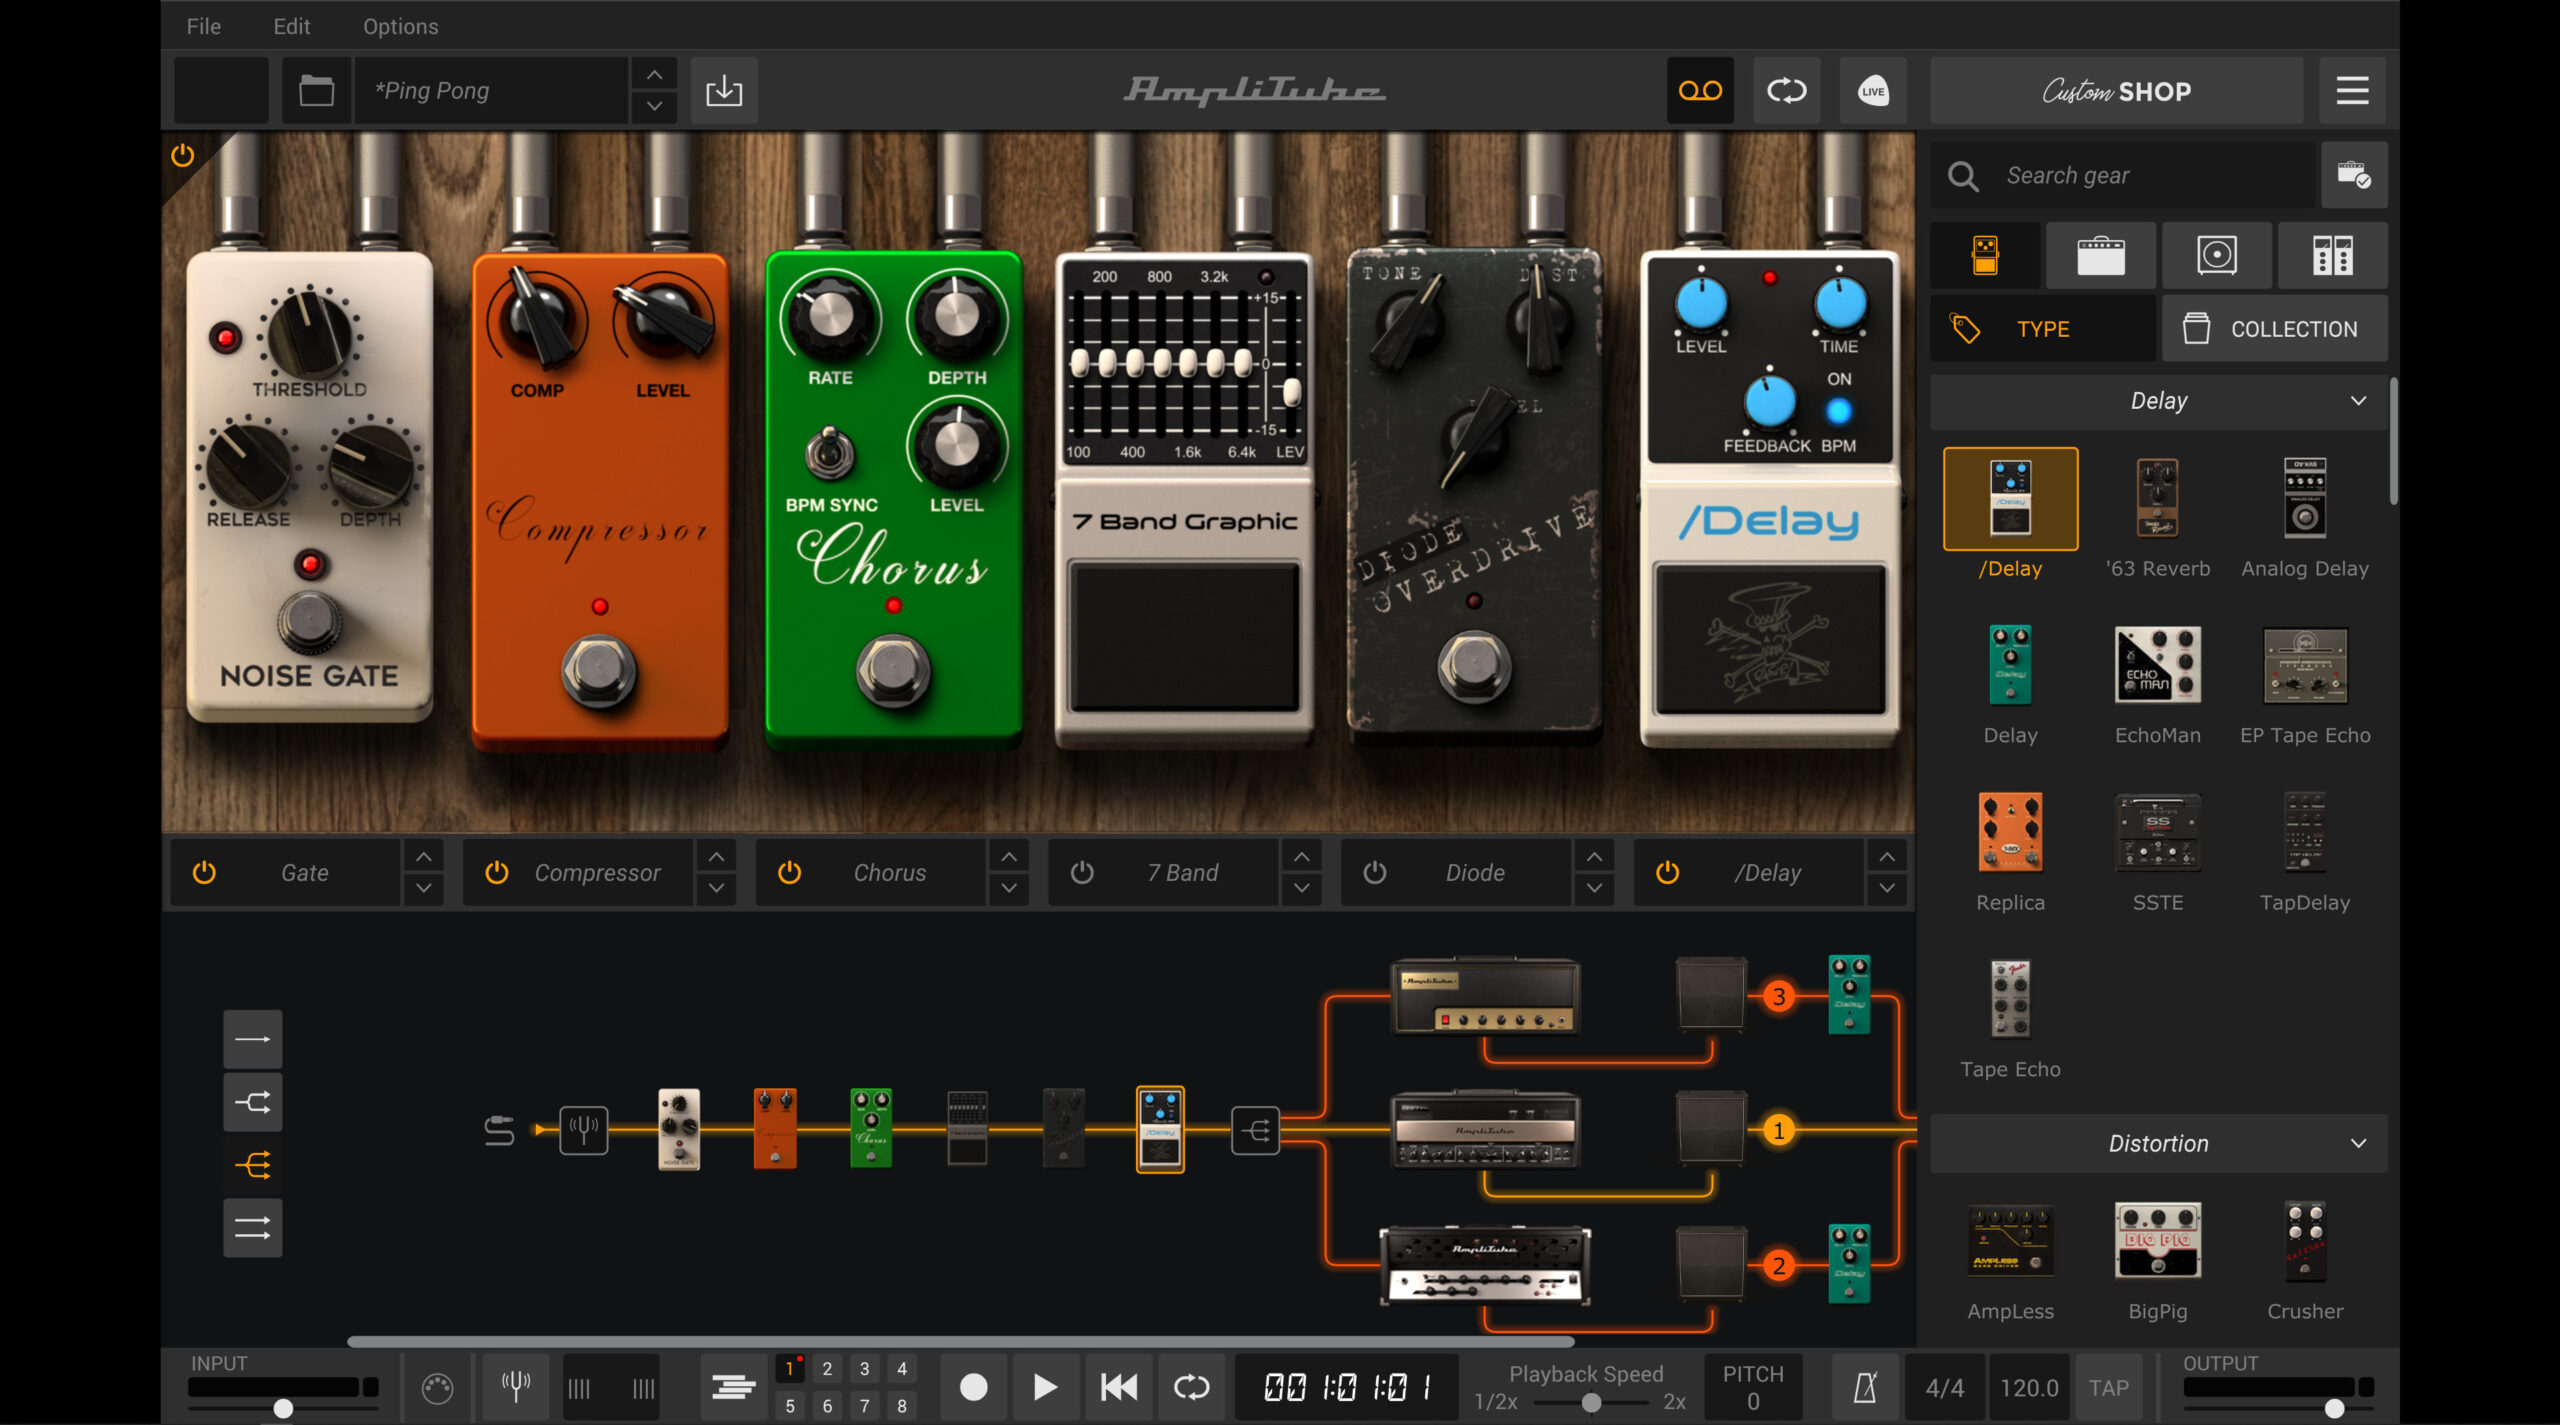The width and height of the screenshot is (2560, 1425).
Task: Toggle Gate pedal power button
Action: pos(204,872)
